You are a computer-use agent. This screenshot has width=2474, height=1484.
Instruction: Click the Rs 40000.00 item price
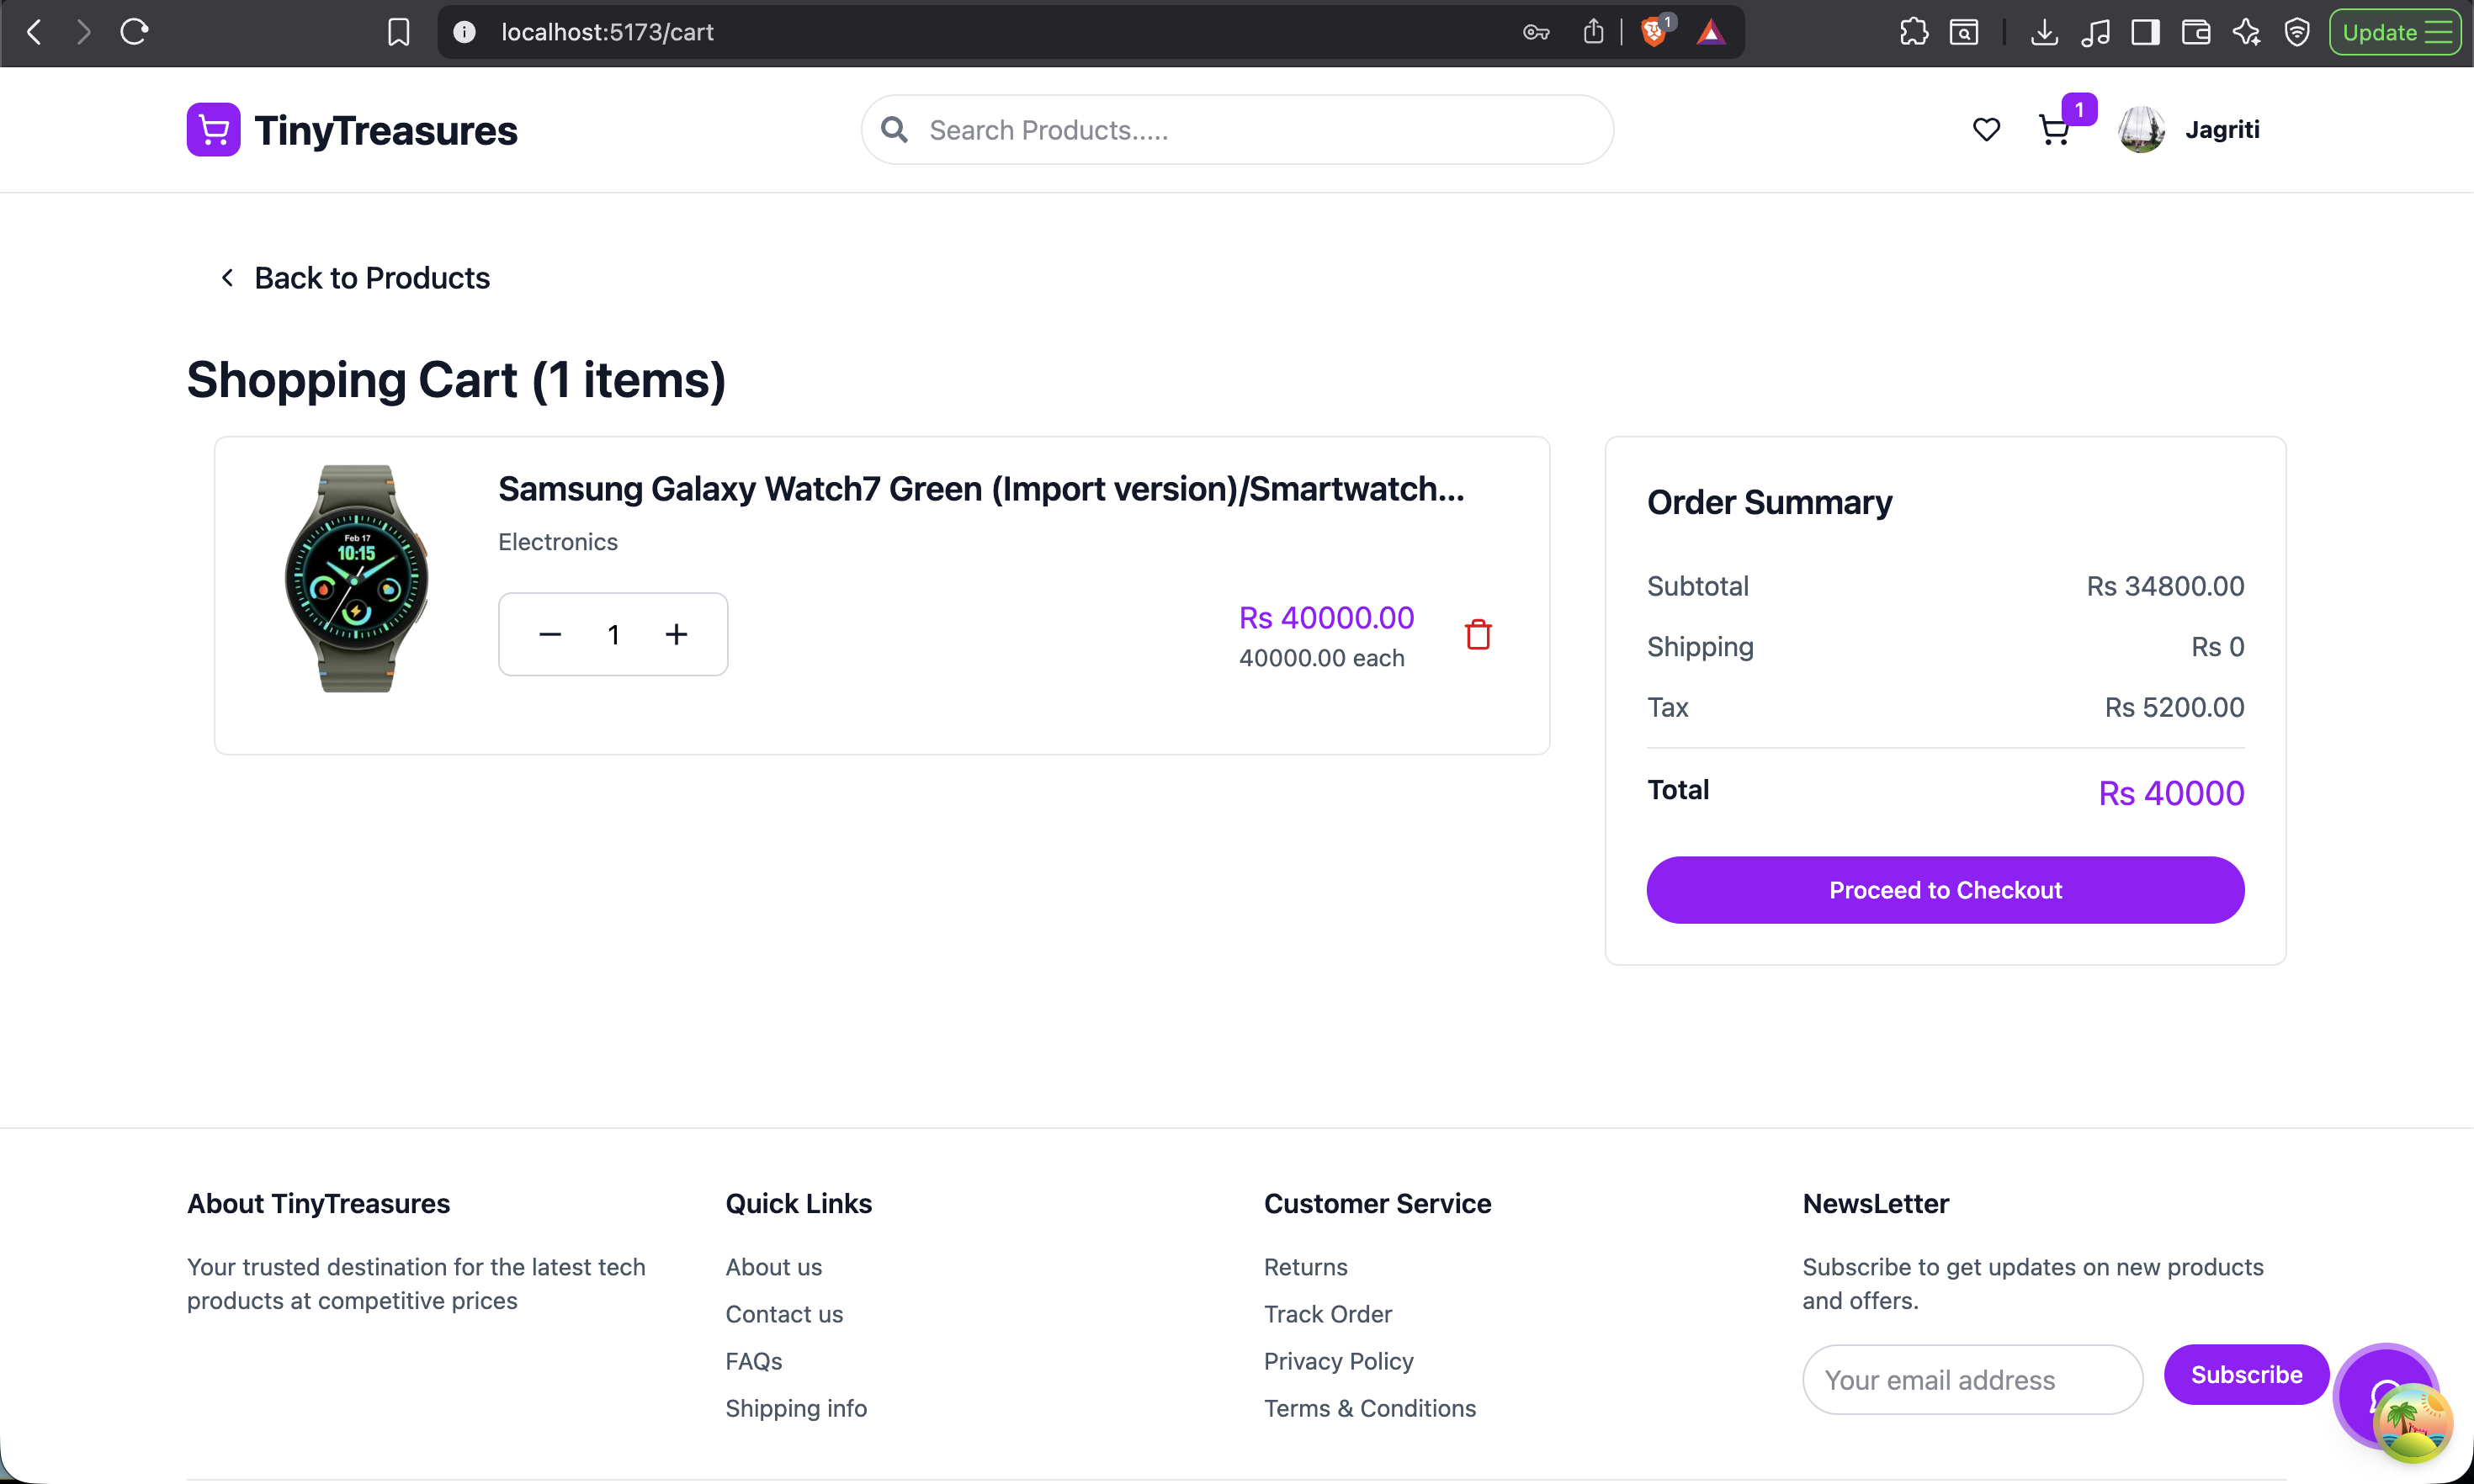(1326, 618)
